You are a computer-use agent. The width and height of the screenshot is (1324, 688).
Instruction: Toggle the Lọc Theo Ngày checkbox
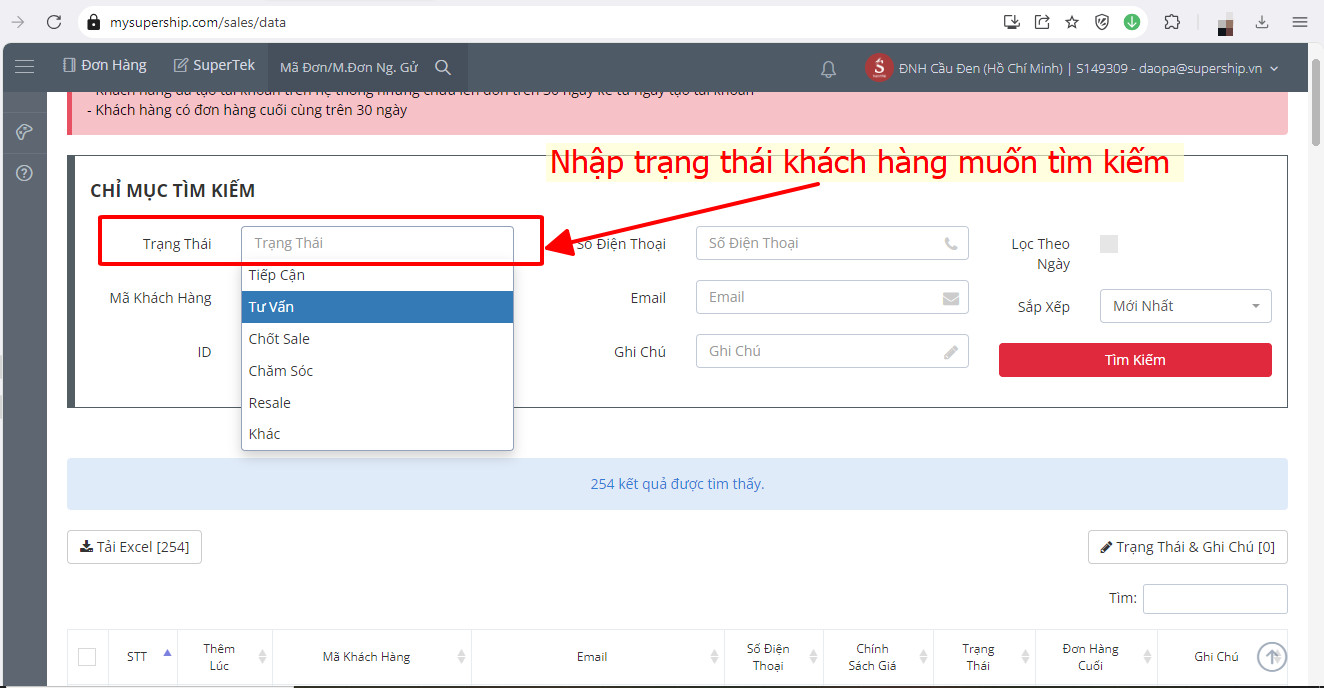pyautogui.click(x=1109, y=244)
